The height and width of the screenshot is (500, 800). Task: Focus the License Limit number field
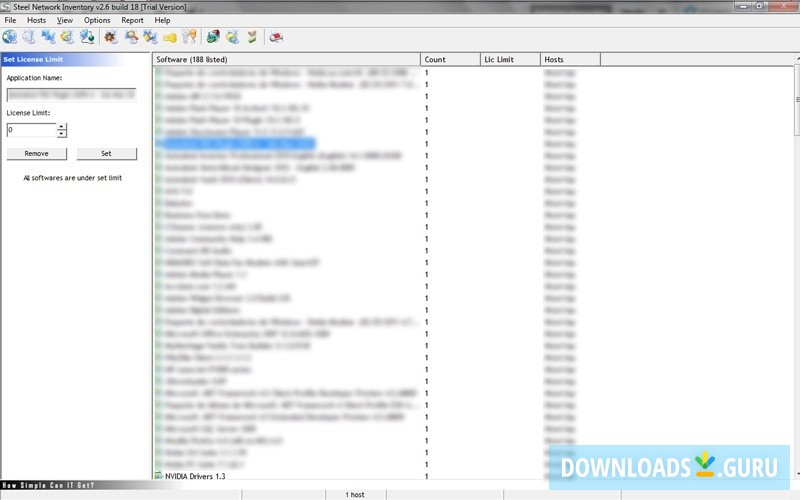(31, 130)
